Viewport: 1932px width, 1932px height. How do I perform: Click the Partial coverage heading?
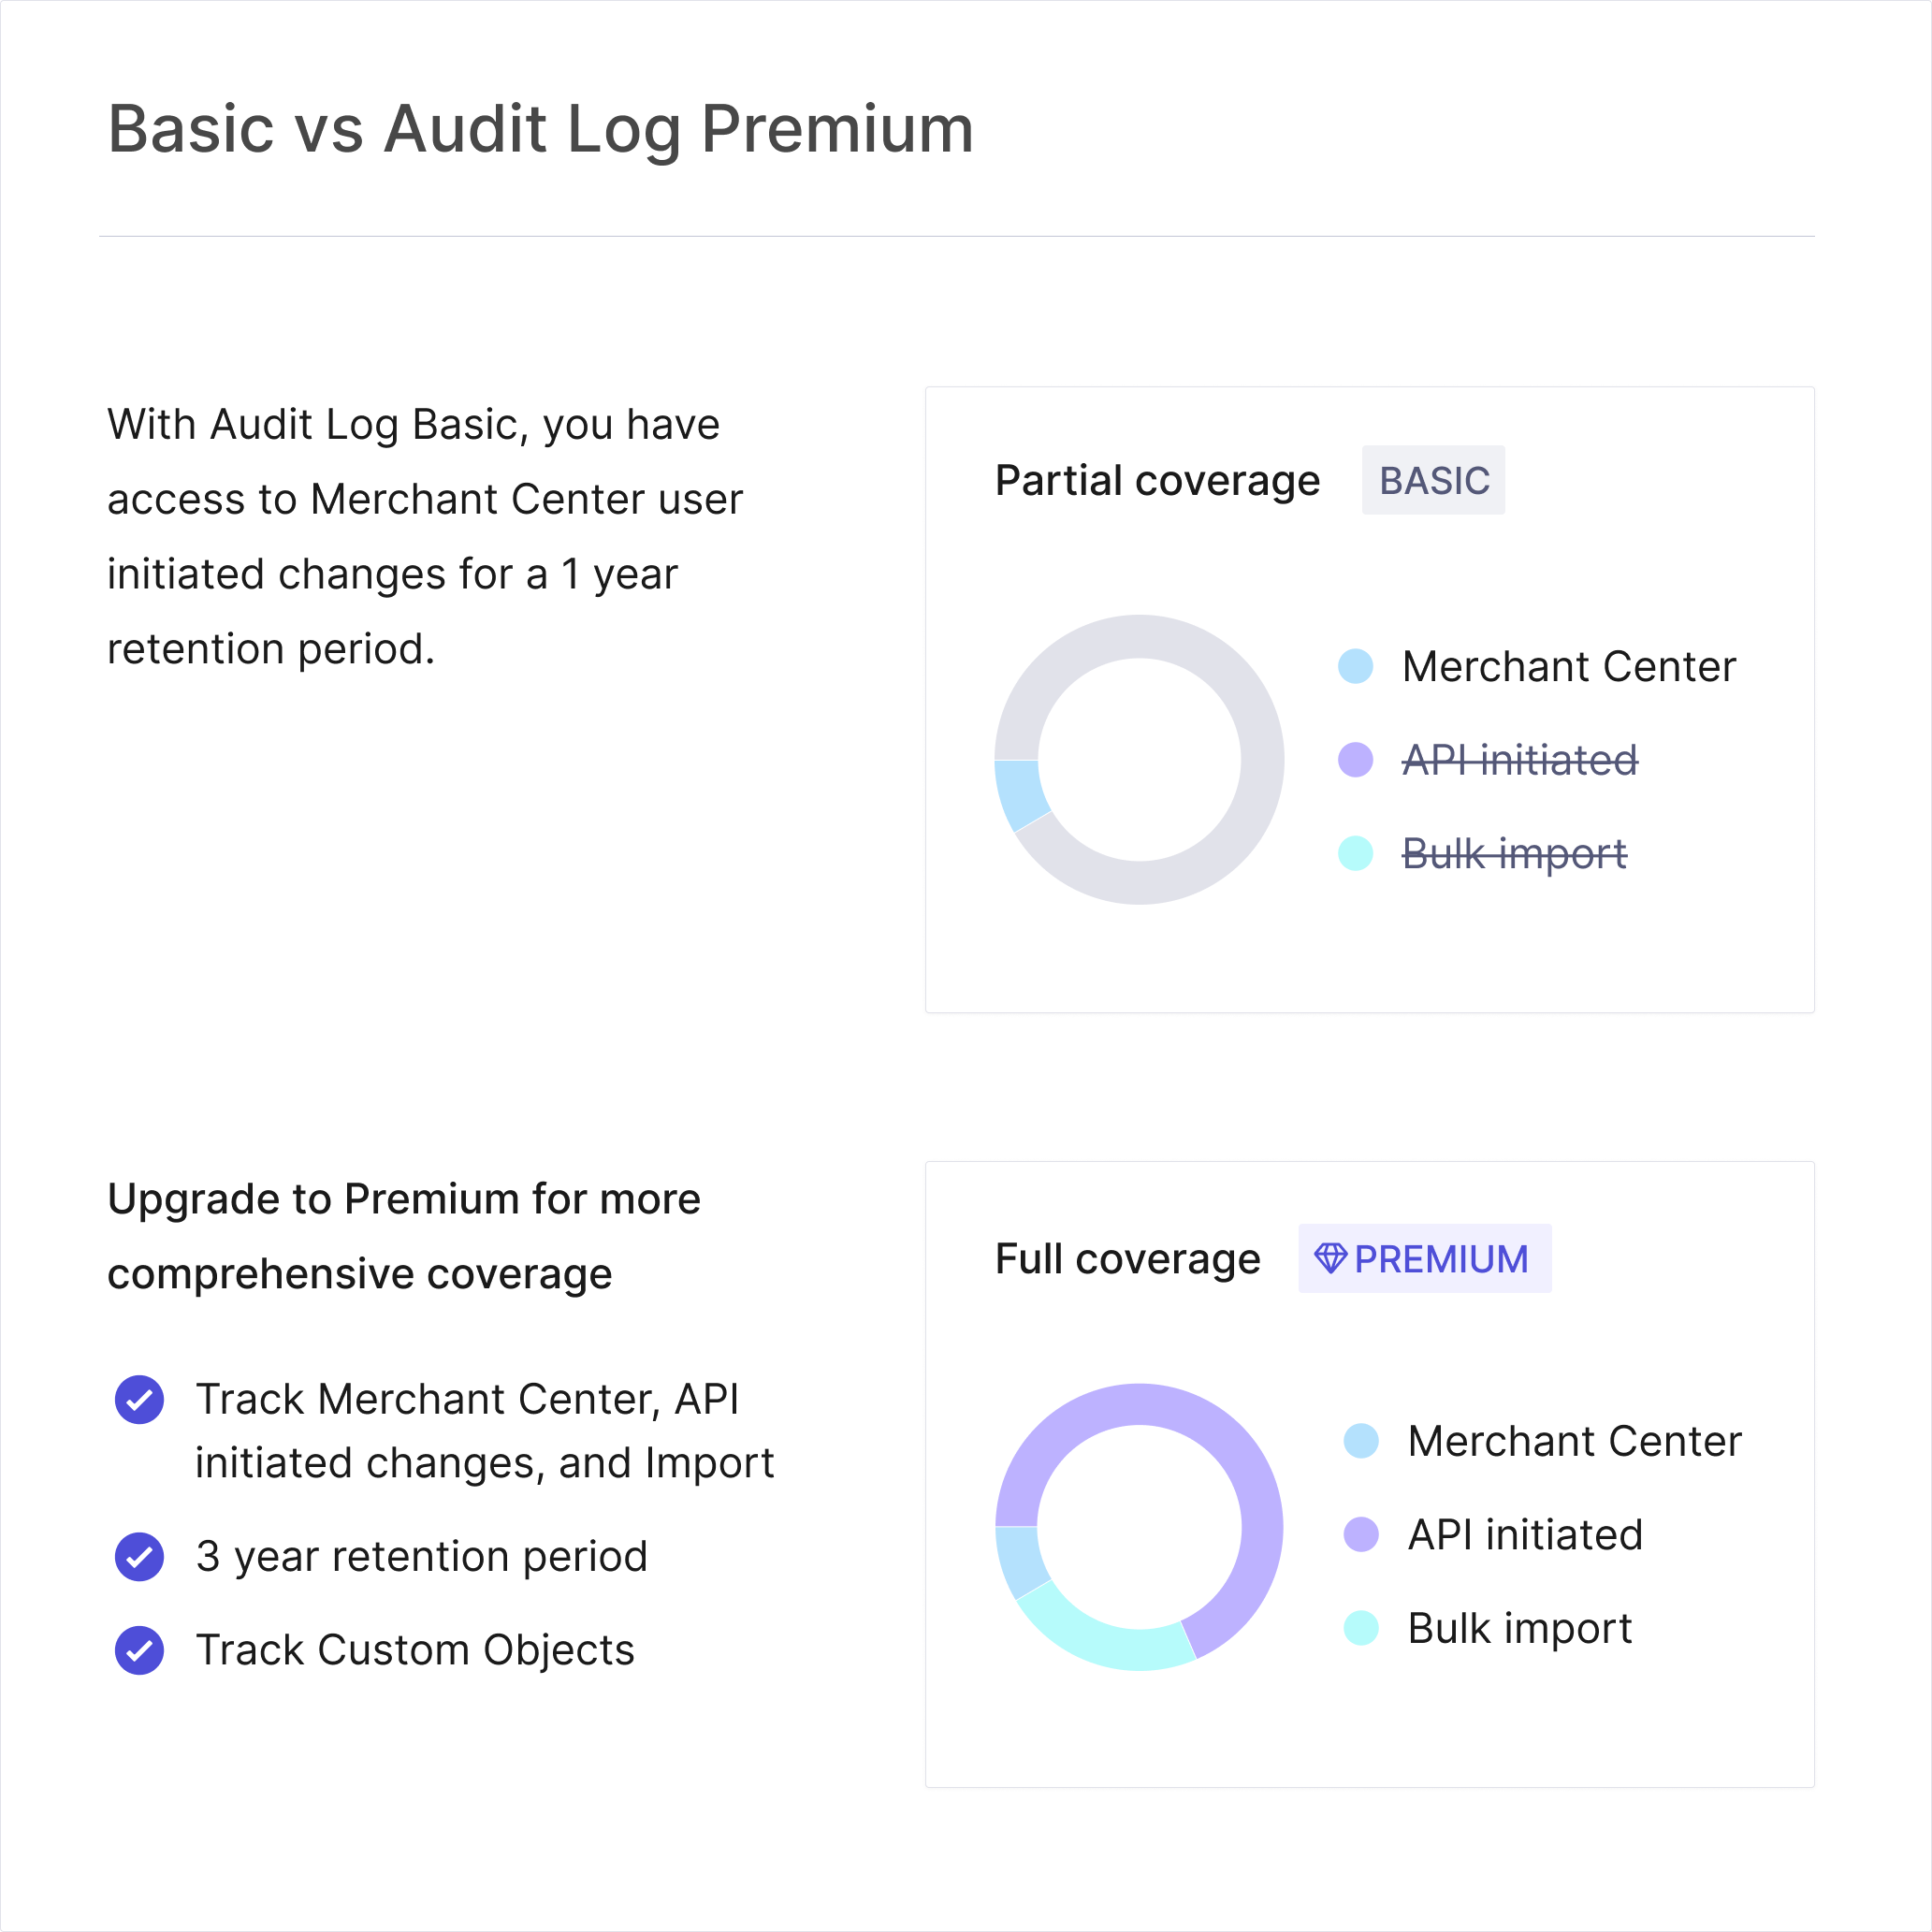point(1157,481)
